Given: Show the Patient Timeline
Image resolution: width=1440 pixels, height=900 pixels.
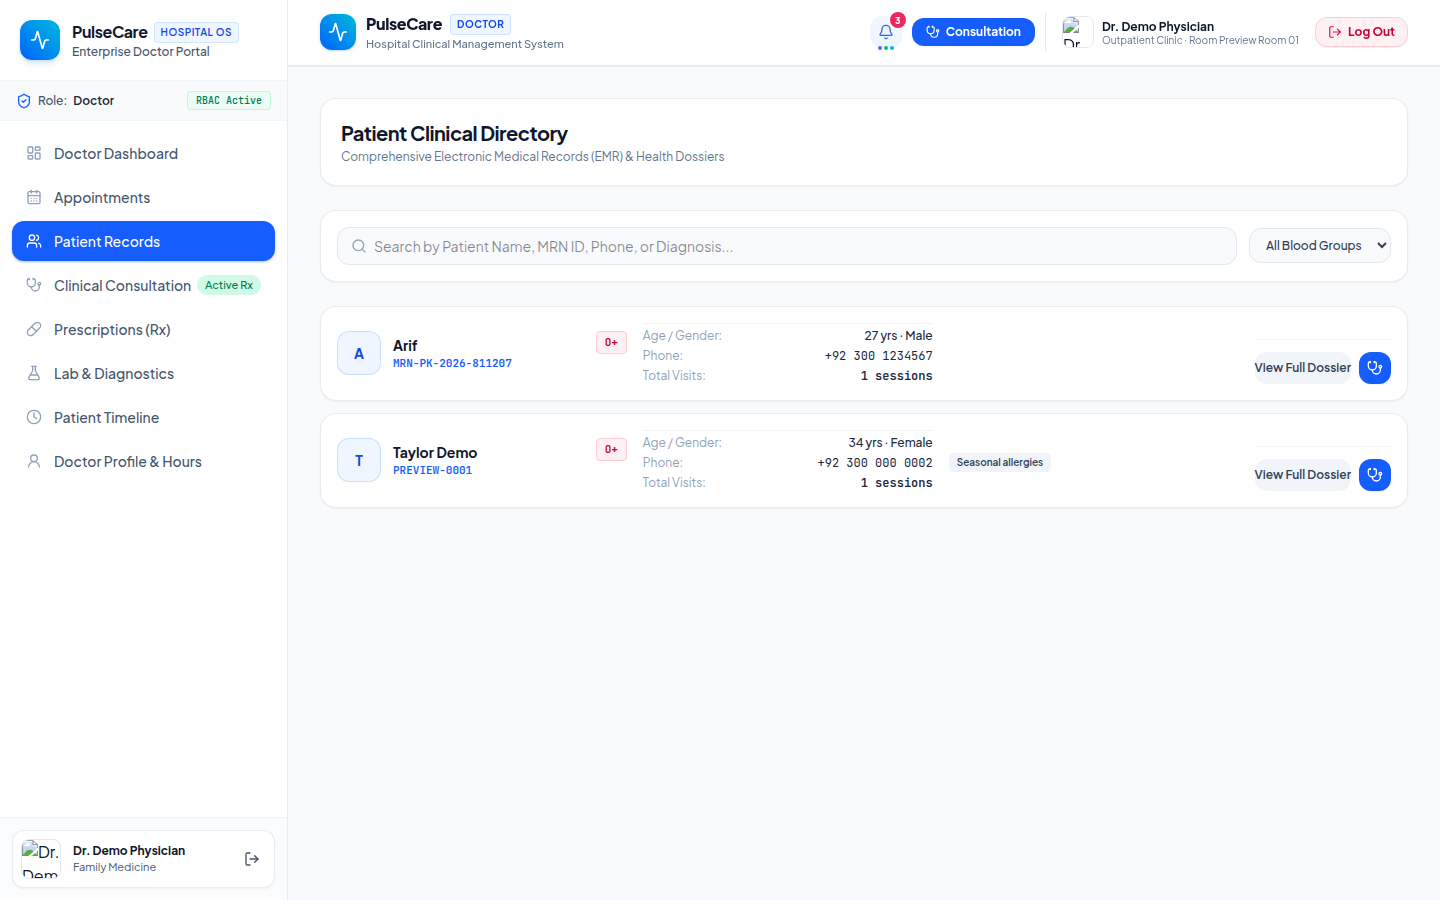Looking at the screenshot, I should coord(143,418).
